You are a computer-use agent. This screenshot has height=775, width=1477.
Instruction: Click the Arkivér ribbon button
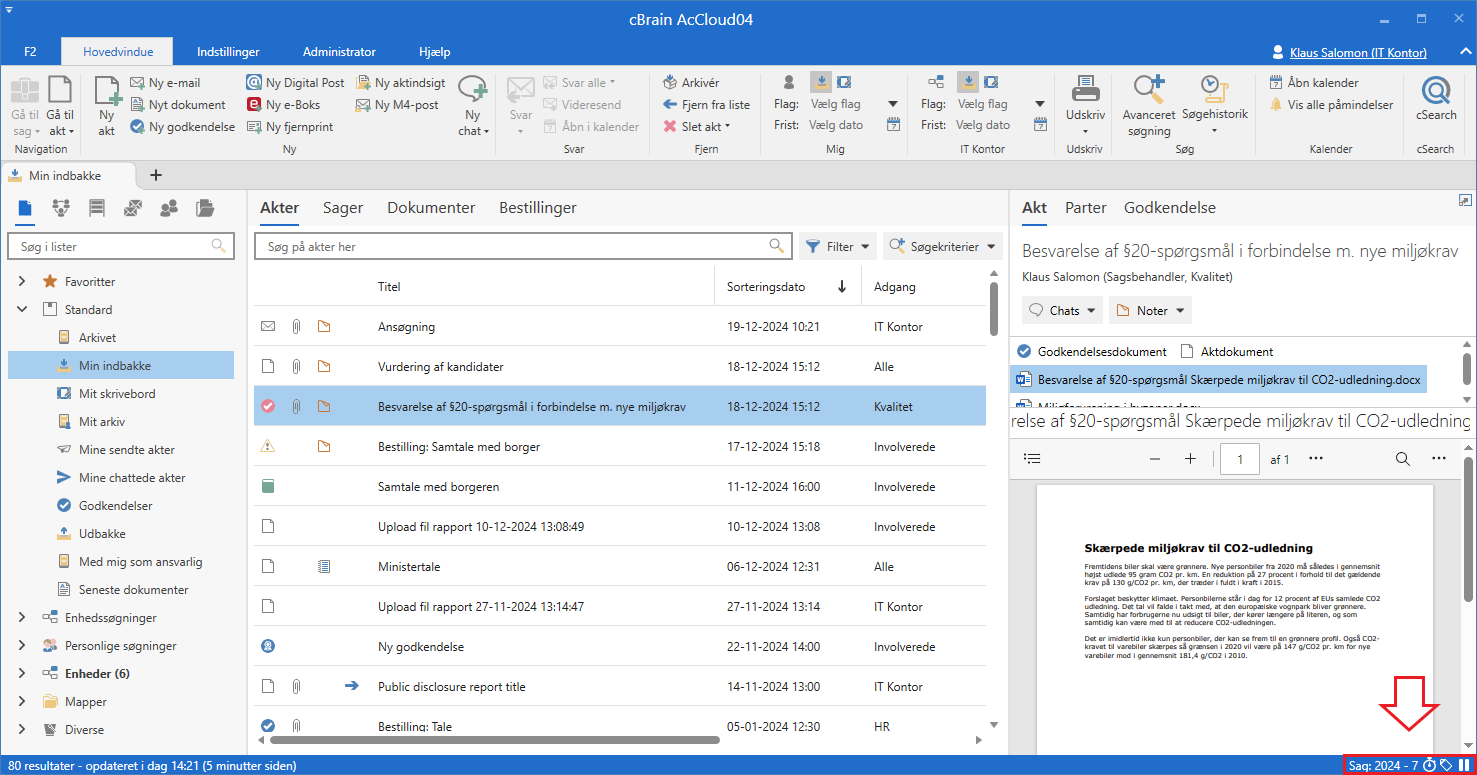pos(691,83)
